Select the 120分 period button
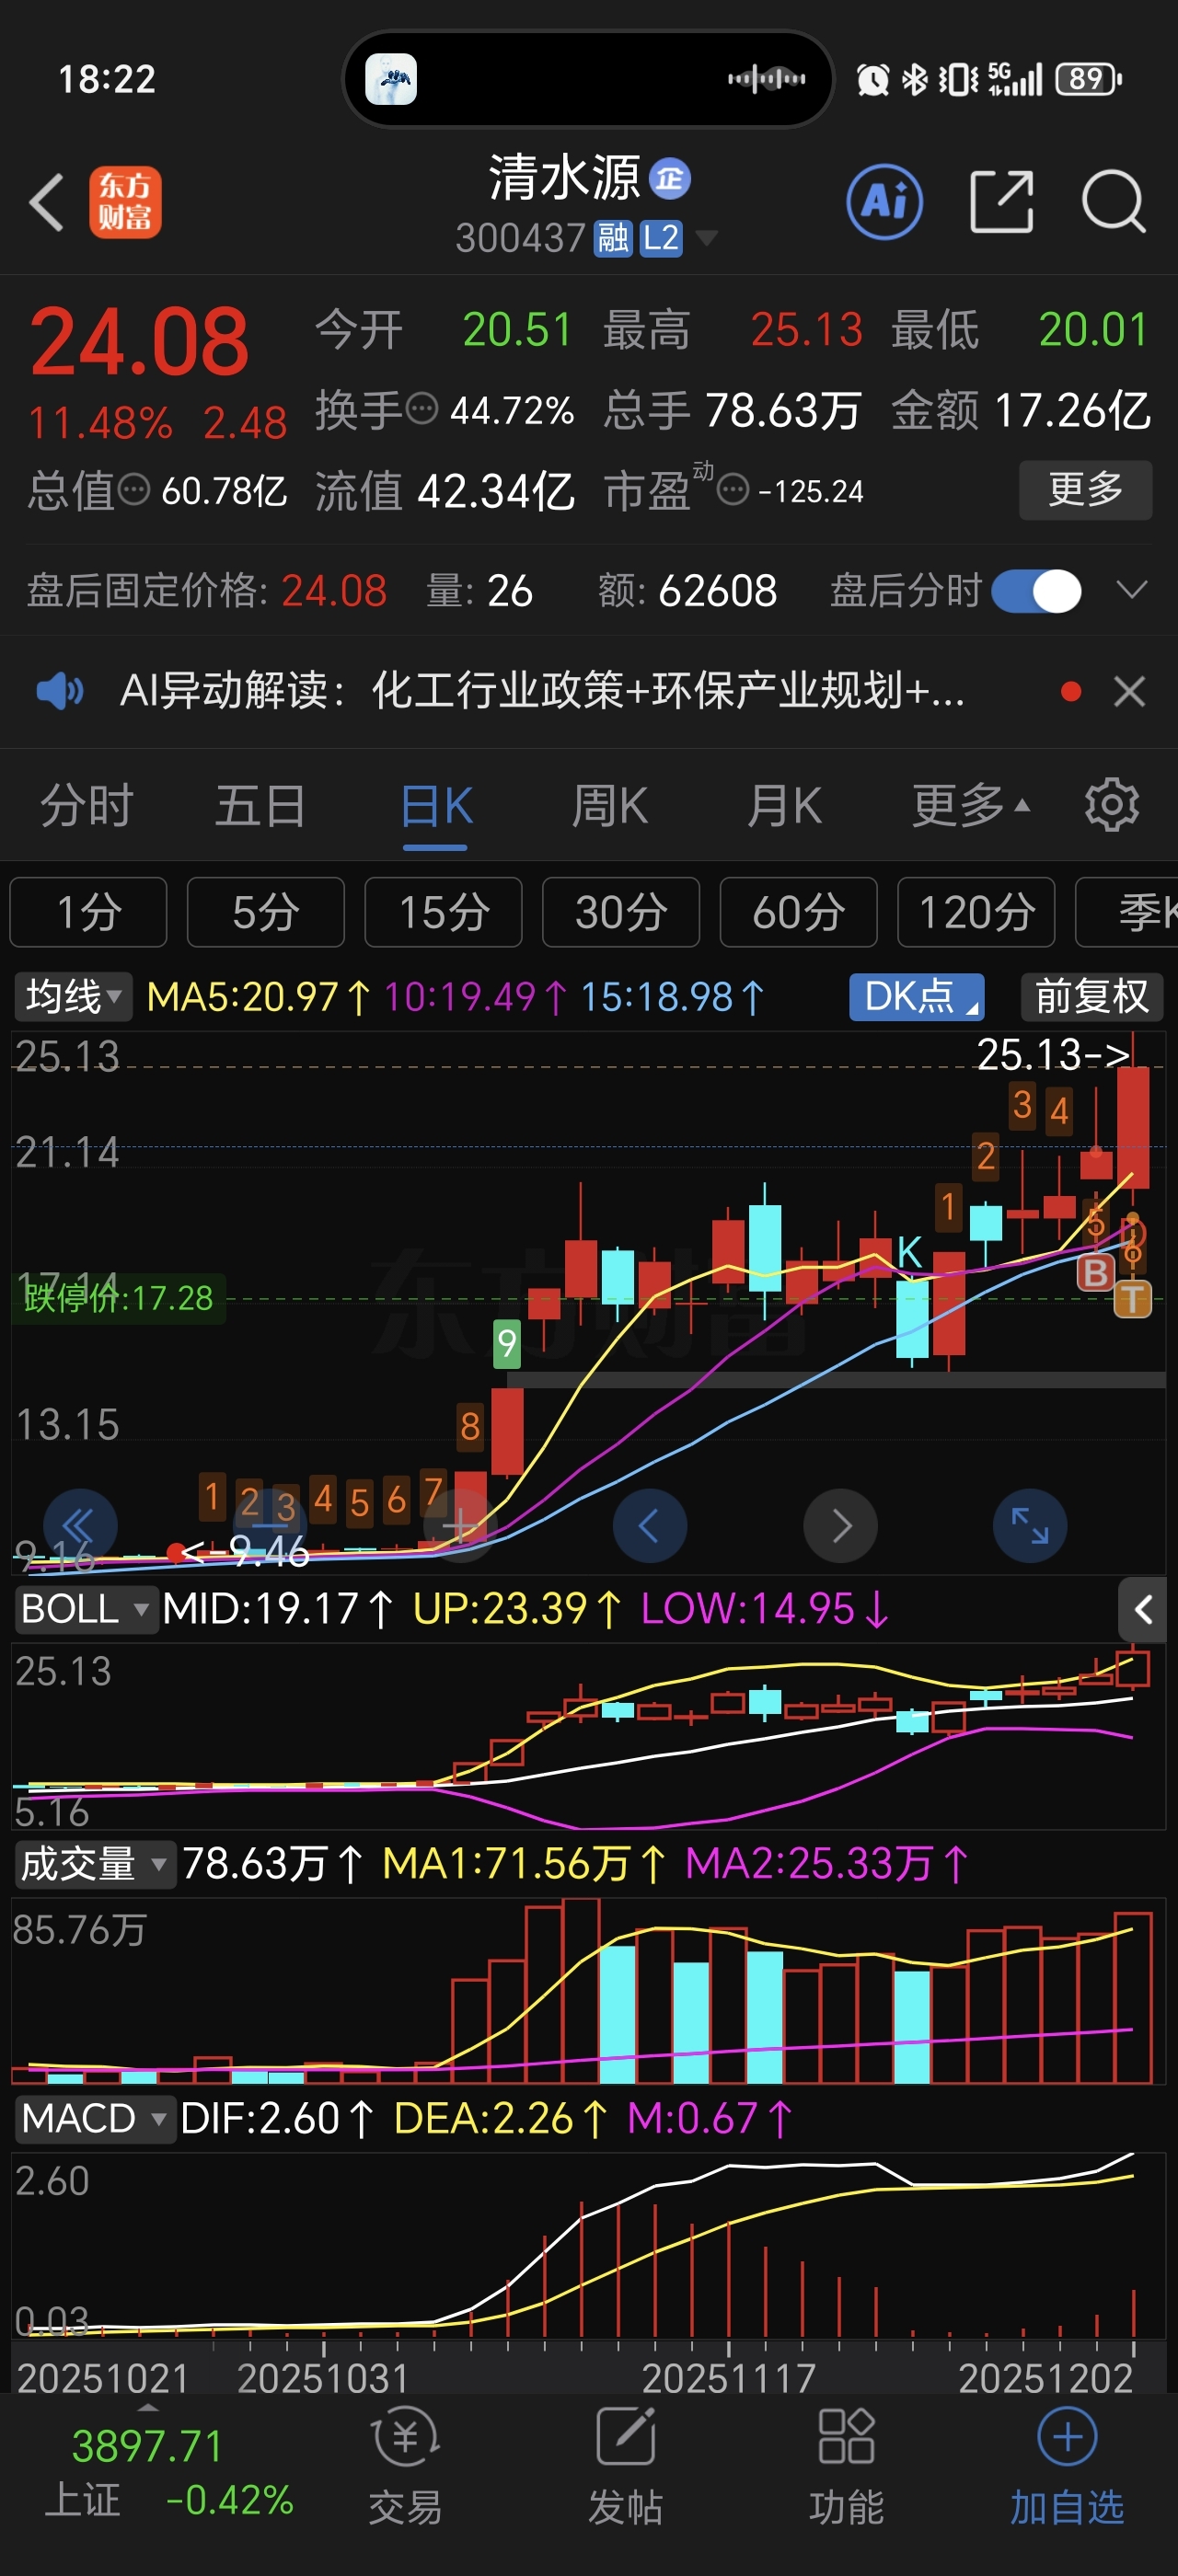Image resolution: width=1178 pixels, height=2576 pixels. point(977,912)
